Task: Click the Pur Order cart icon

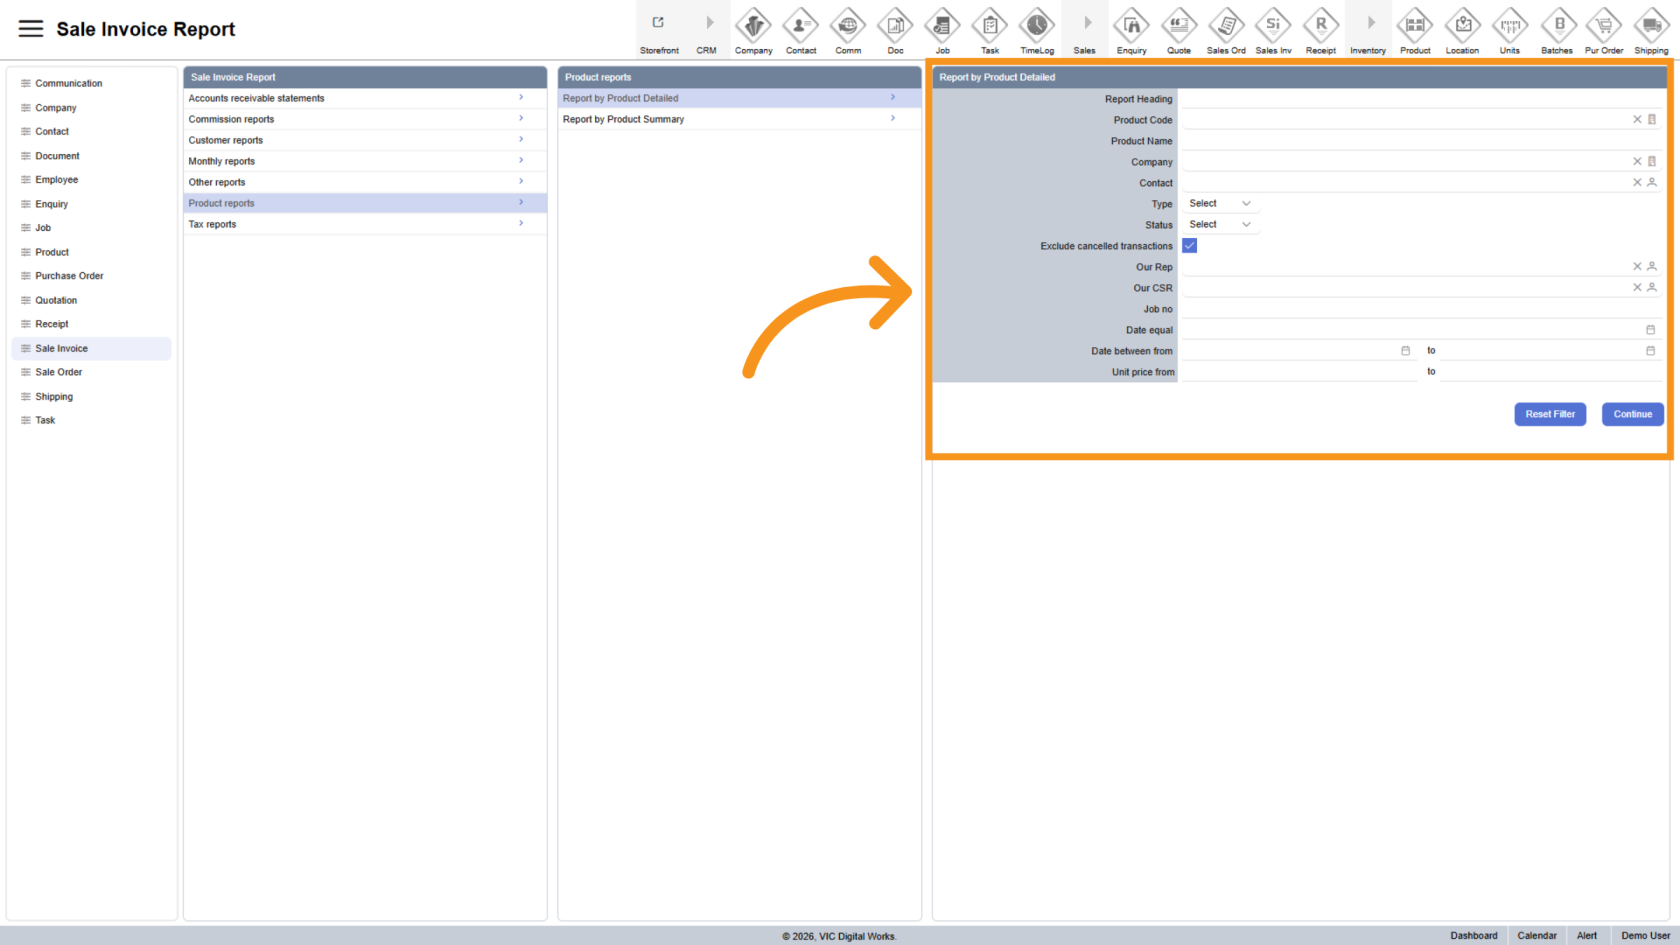Action: tap(1604, 26)
